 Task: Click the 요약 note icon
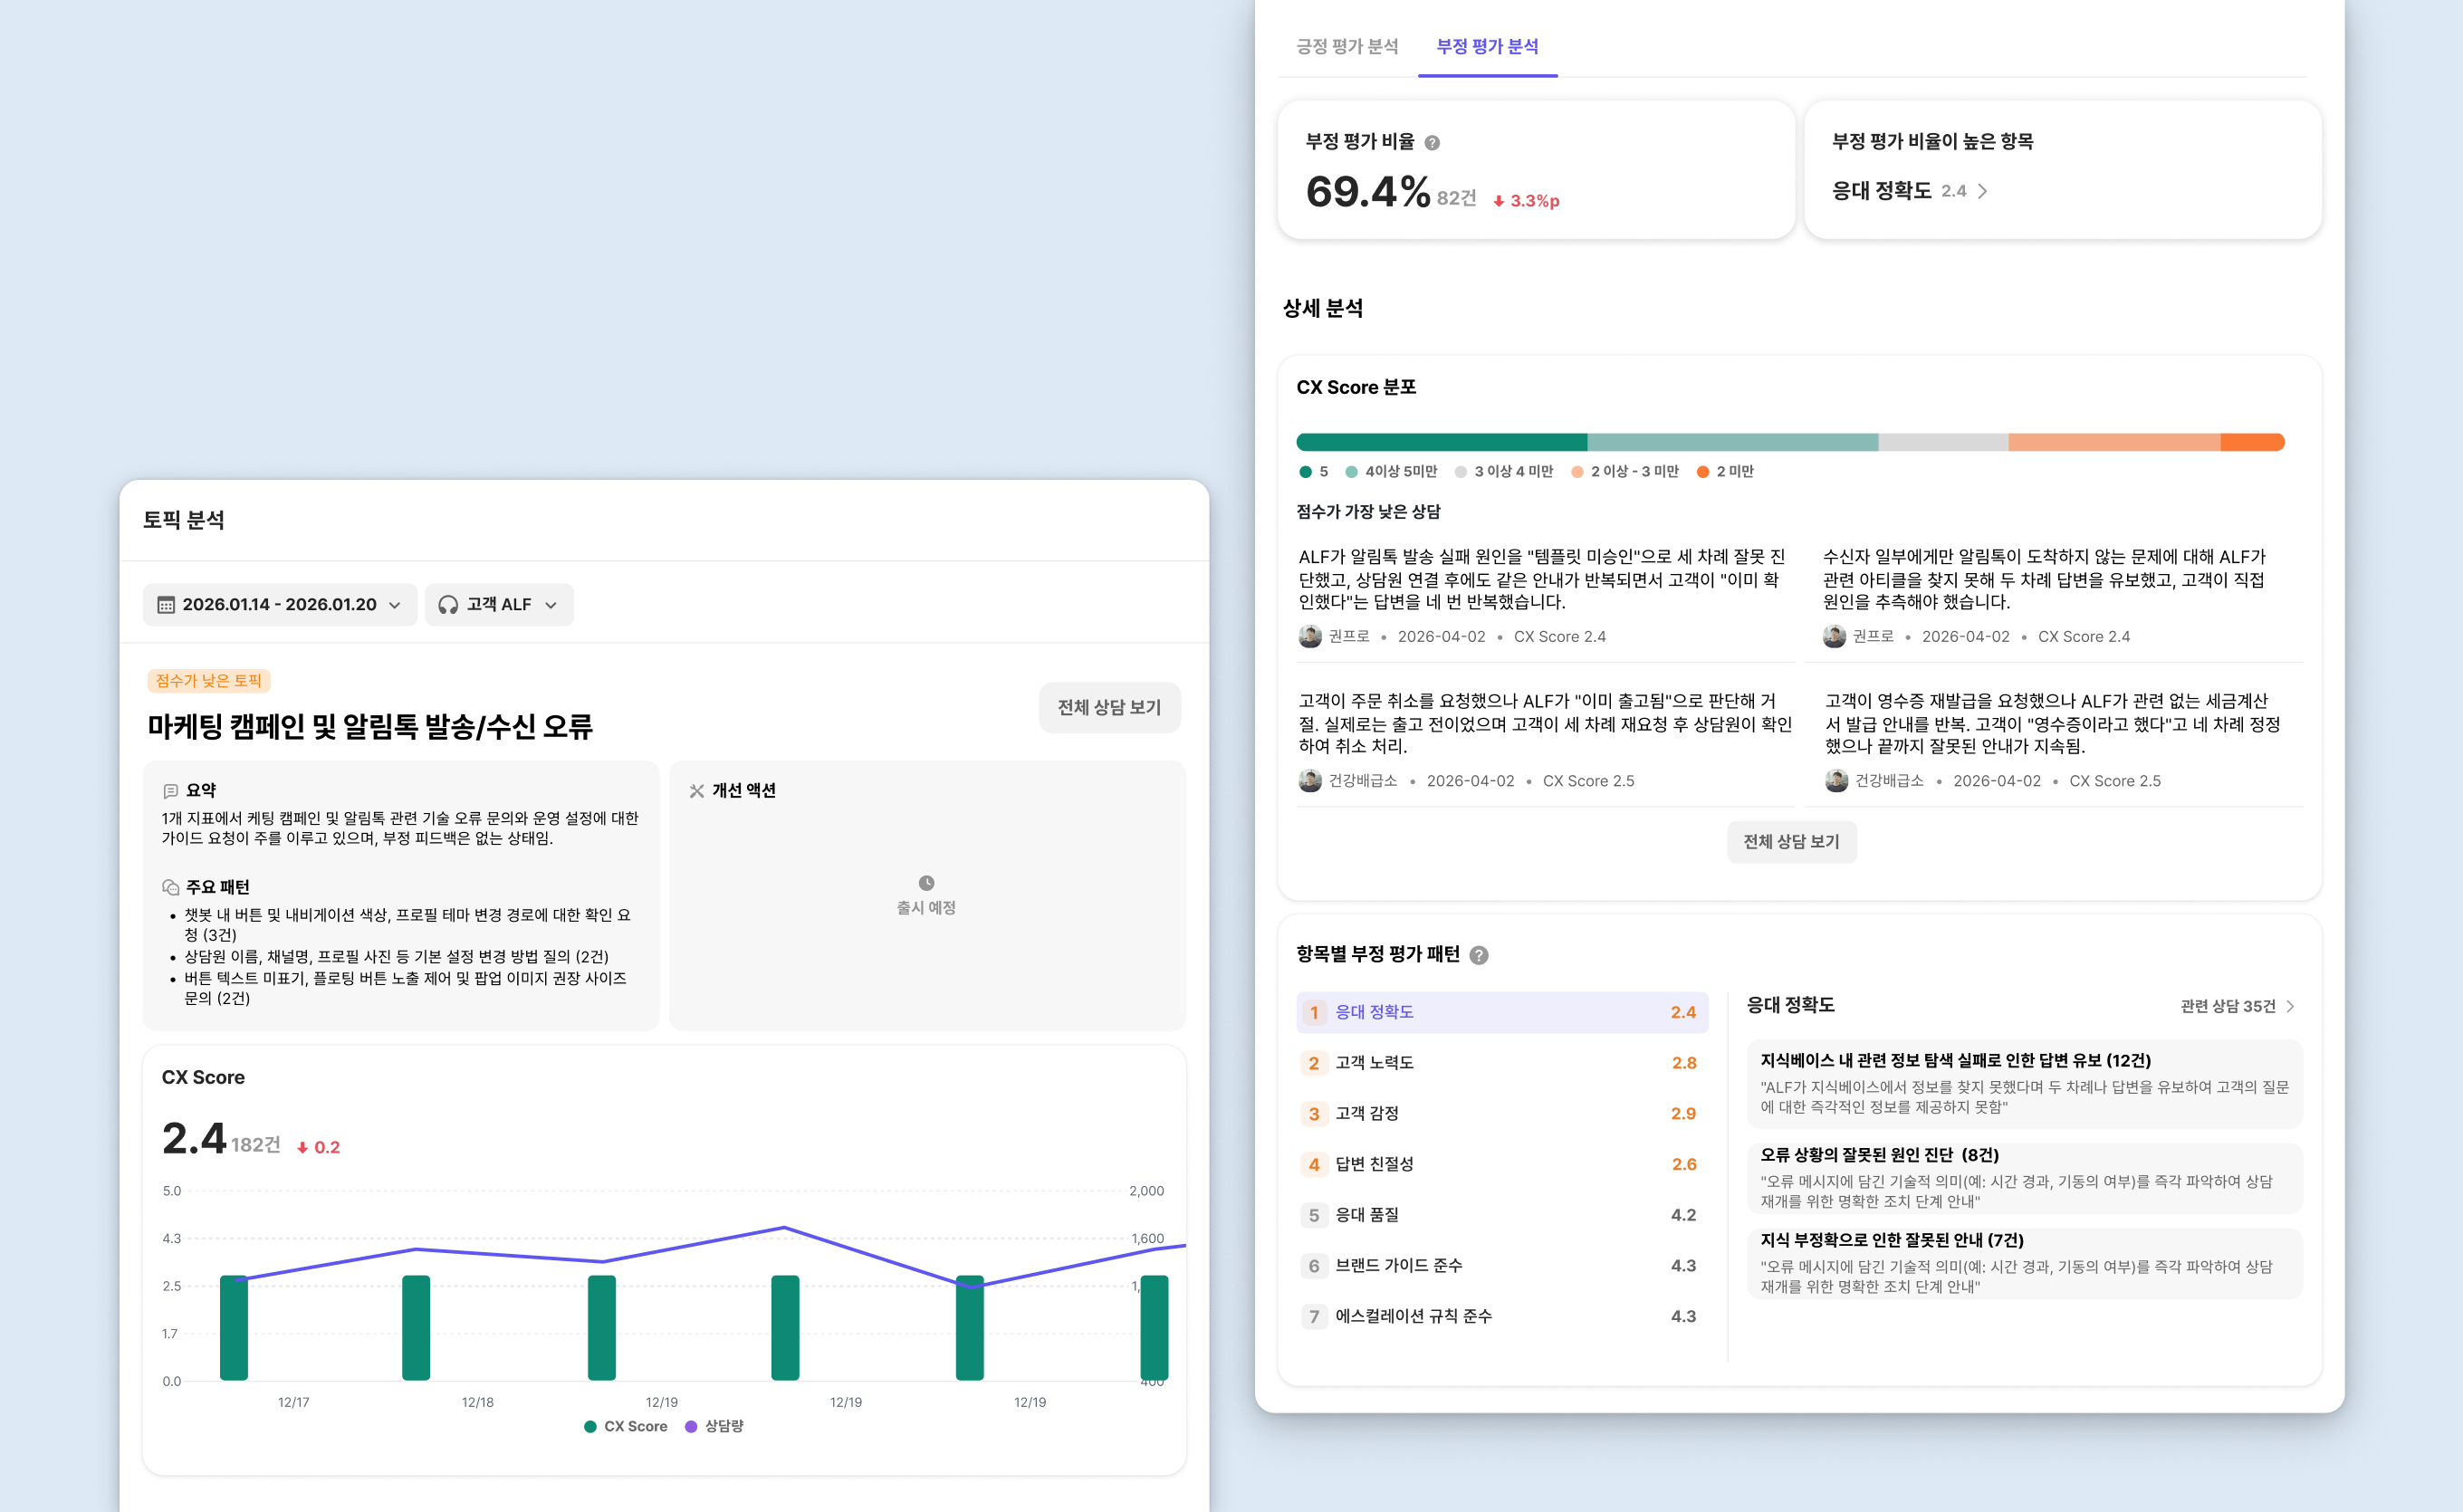point(170,791)
